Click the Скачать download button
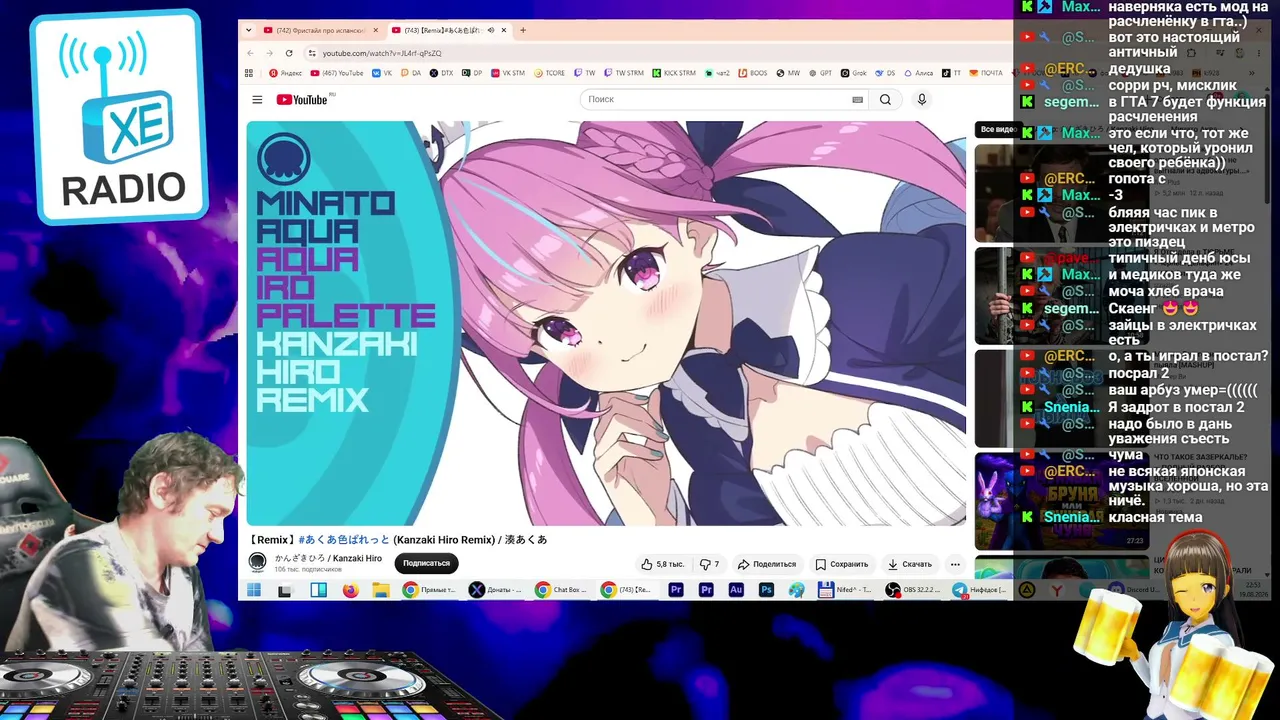 pos(910,564)
